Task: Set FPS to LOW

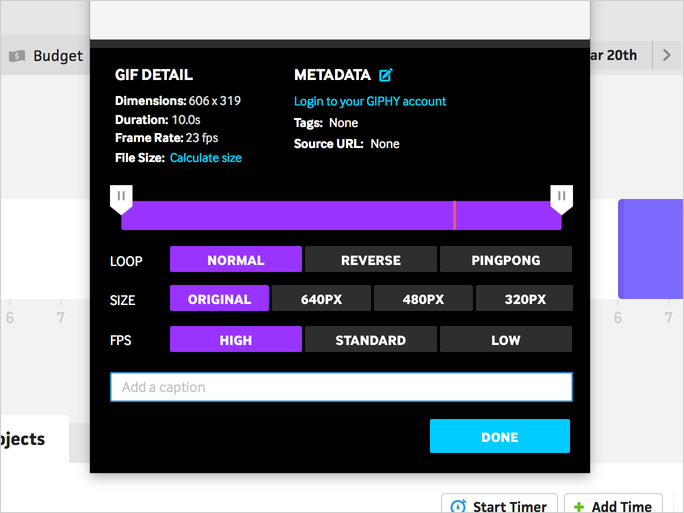Action: (506, 339)
